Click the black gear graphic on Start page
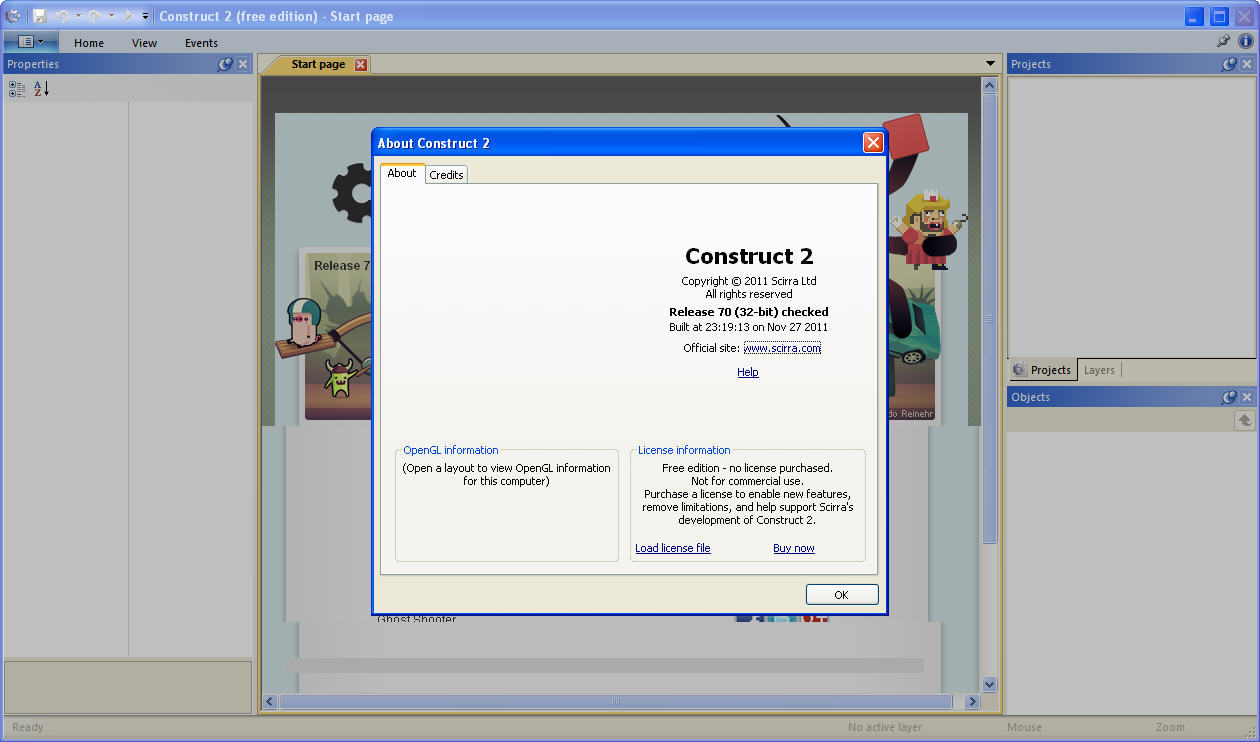The height and width of the screenshot is (742, 1260). (x=351, y=192)
